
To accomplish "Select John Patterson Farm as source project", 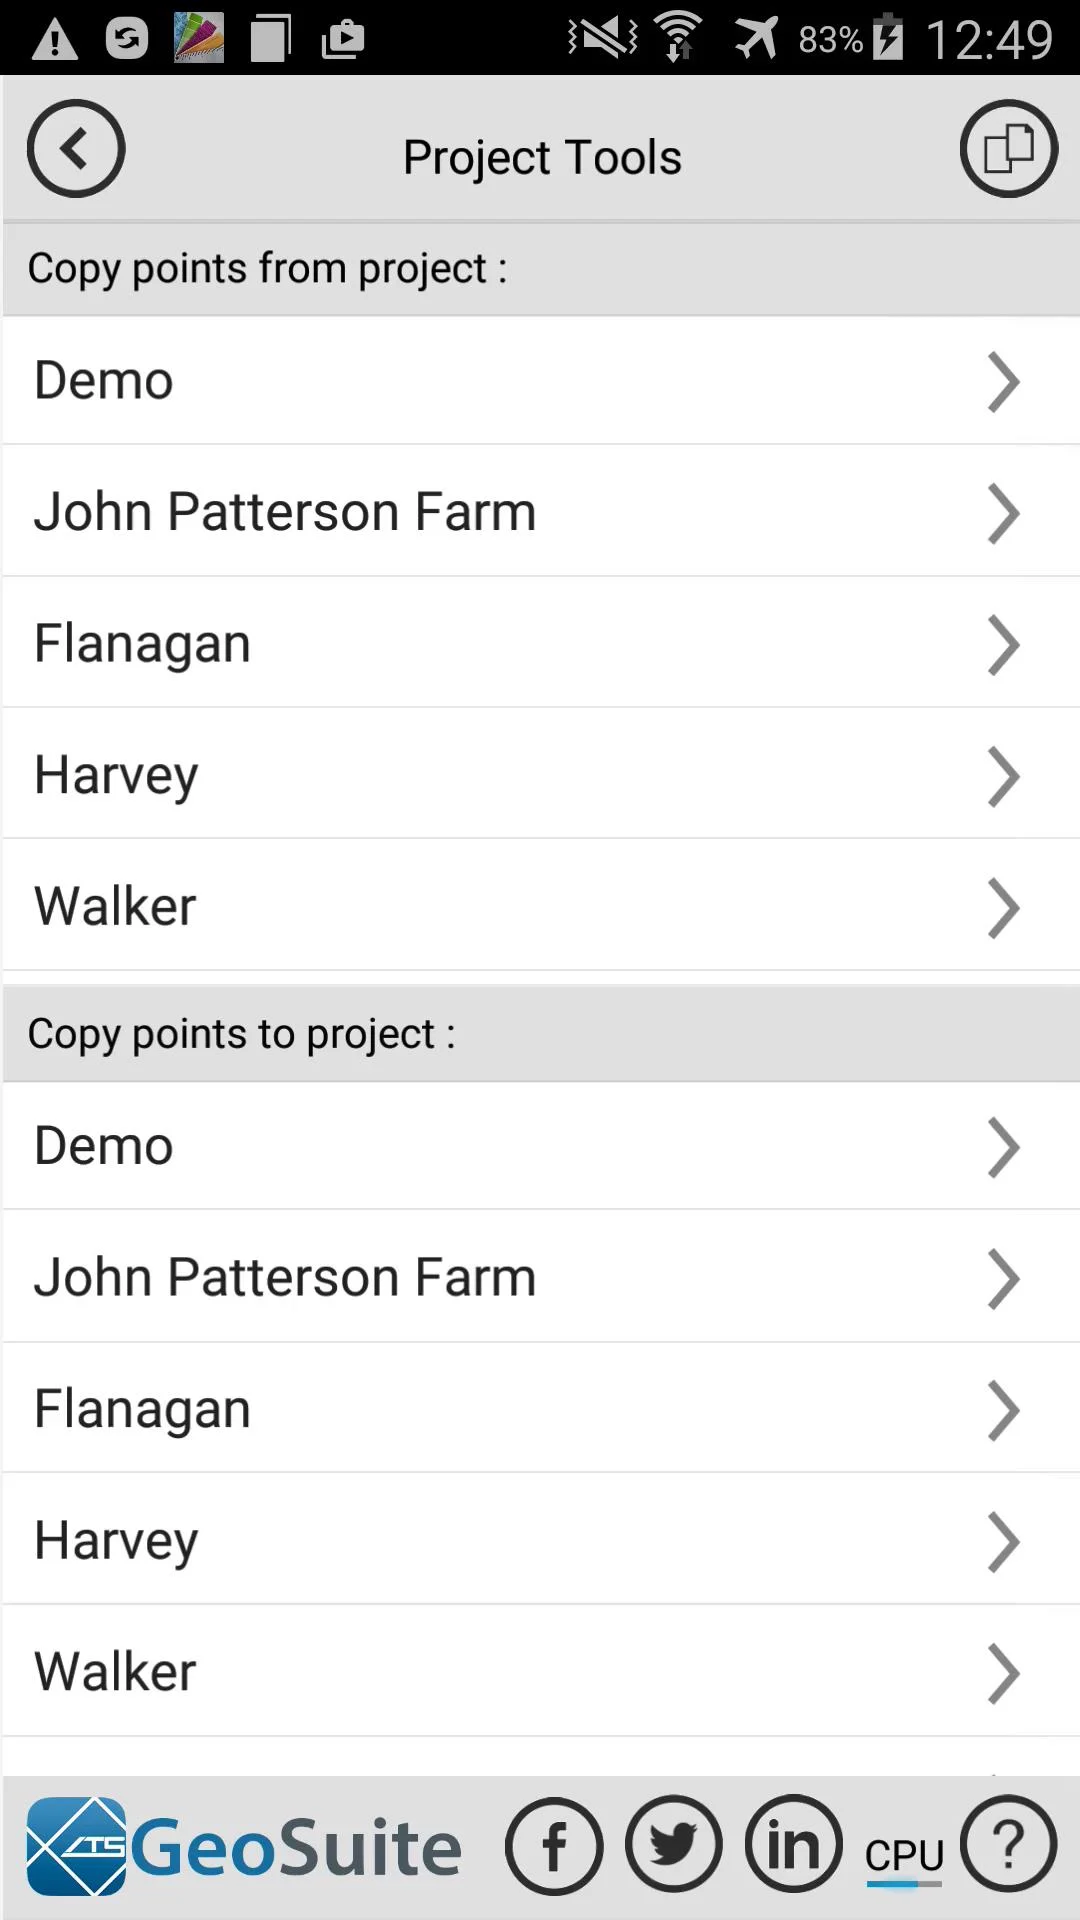I will coord(540,512).
